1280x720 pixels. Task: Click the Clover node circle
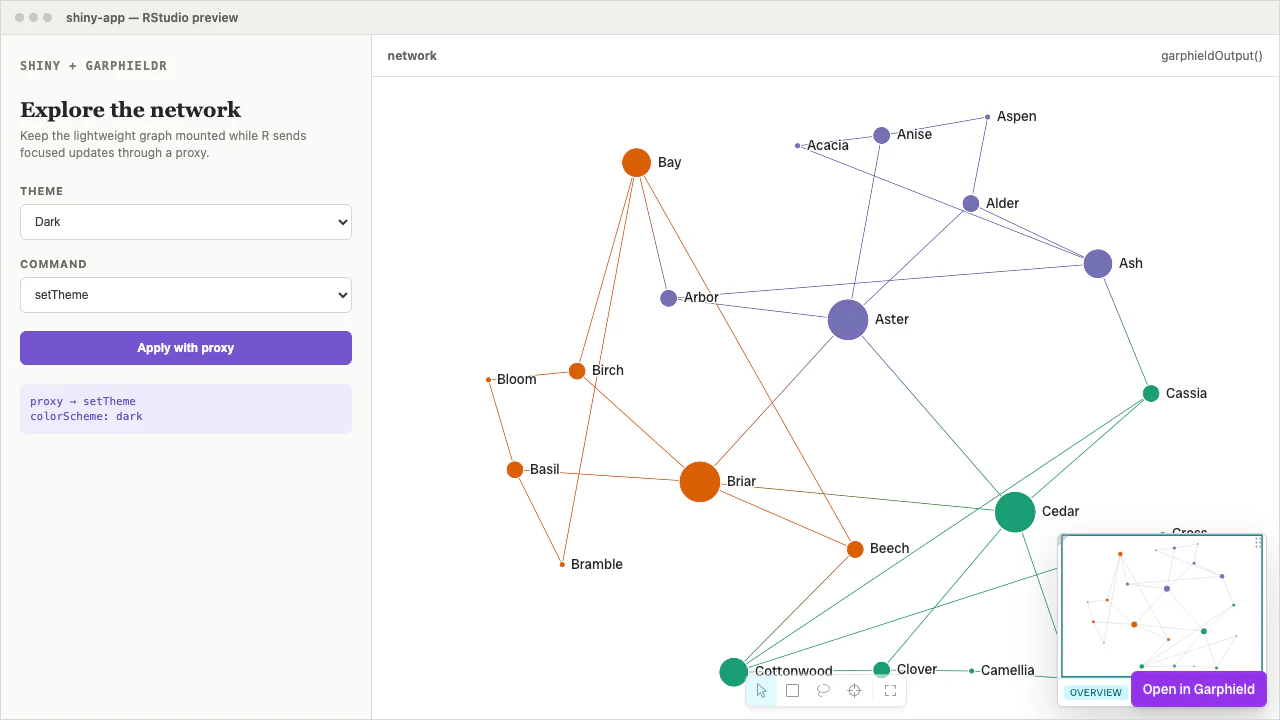(882, 670)
